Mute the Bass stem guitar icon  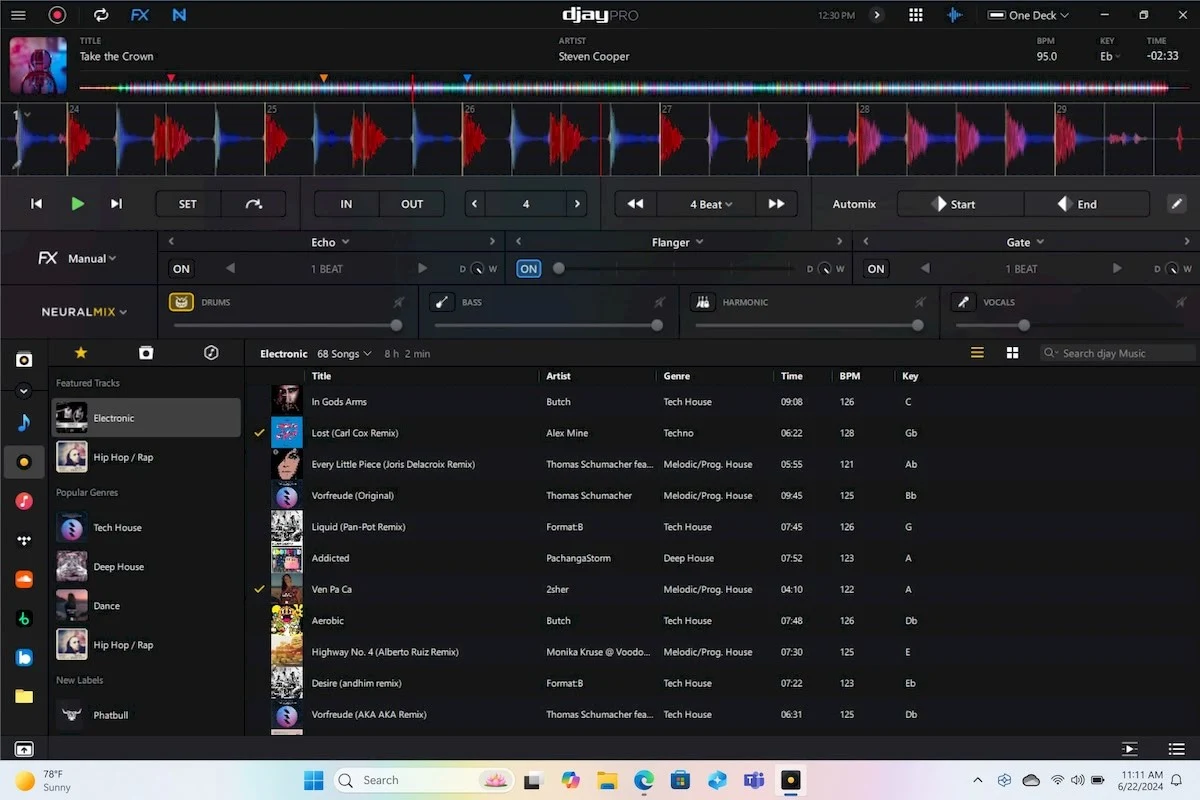(441, 302)
